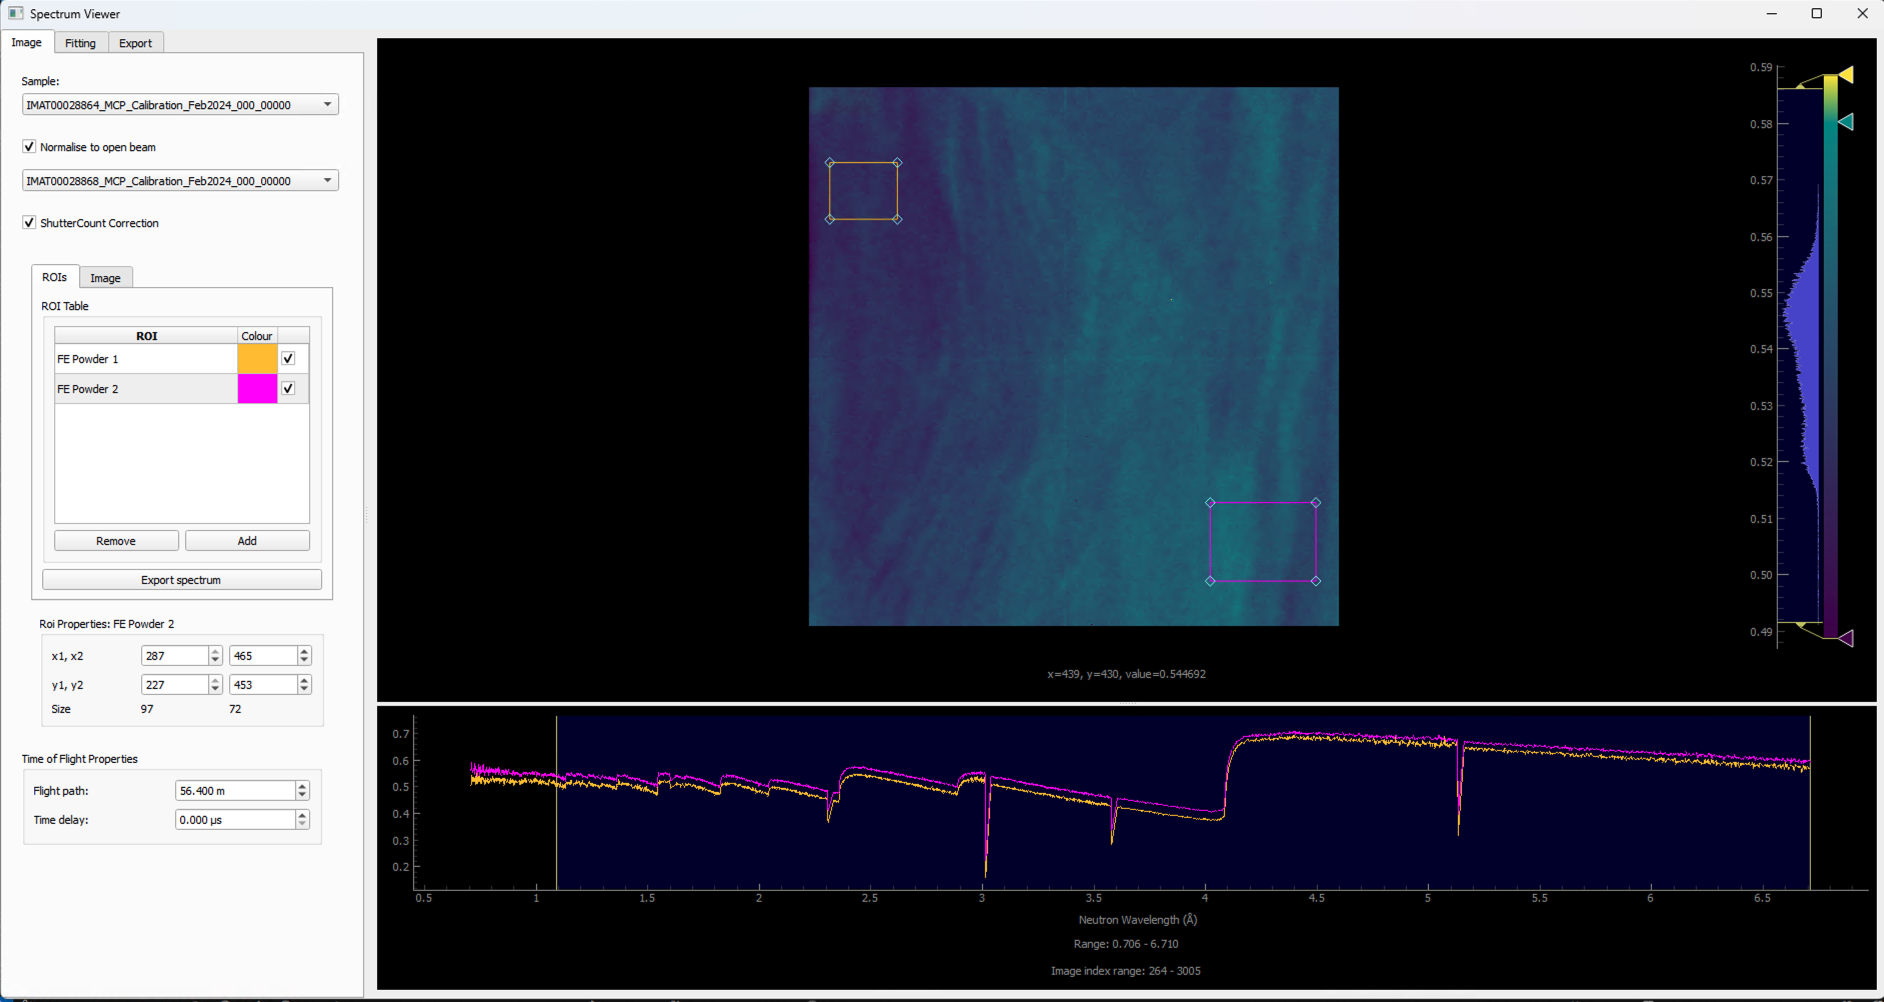1884x1002 pixels.
Task: Minimize the Spectrum Viewer window
Action: [1772, 14]
